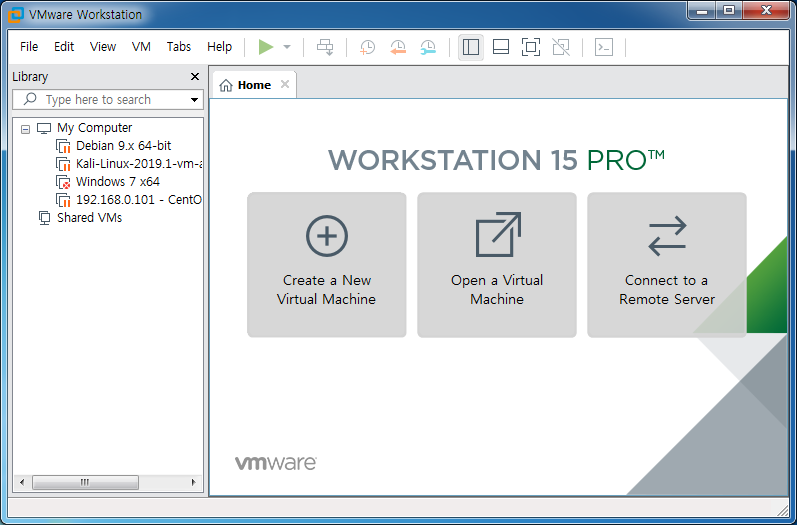Screen dimensions: 797x525
Task: Click Create a New Virtual Machine
Action: (327, 265)
